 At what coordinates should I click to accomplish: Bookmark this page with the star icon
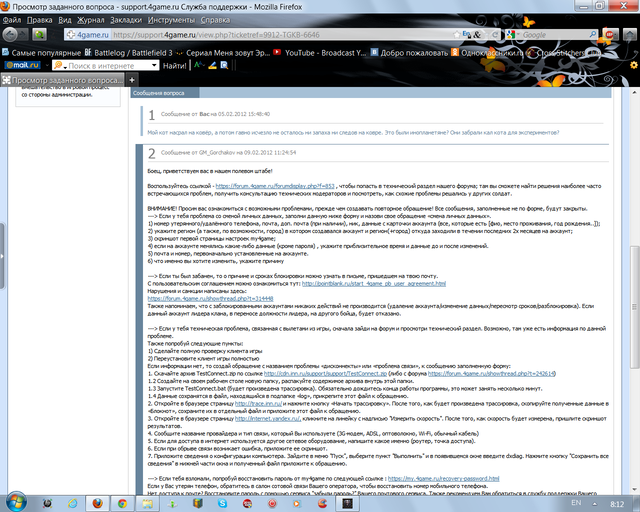tap(457, 35)
